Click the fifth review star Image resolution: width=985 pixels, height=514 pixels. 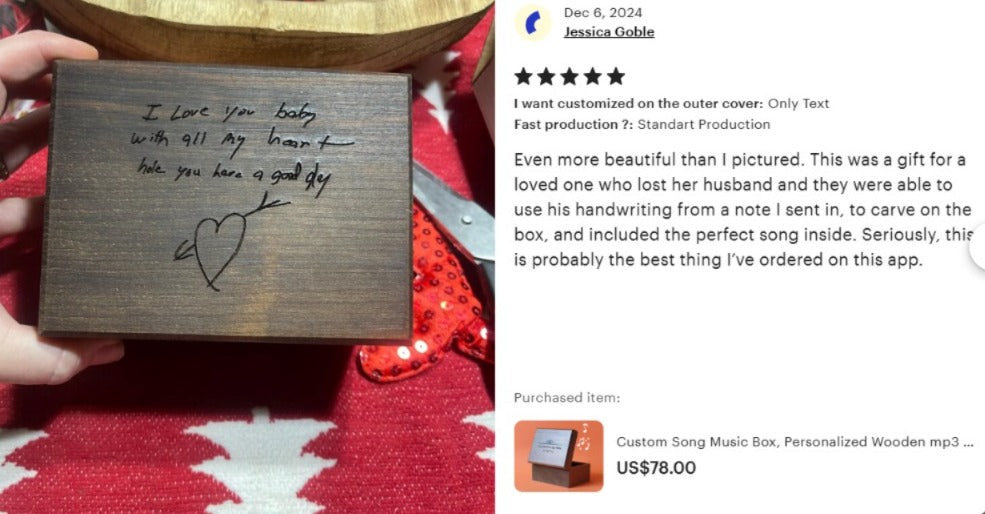pyautogui.click(x=616, y=76)
